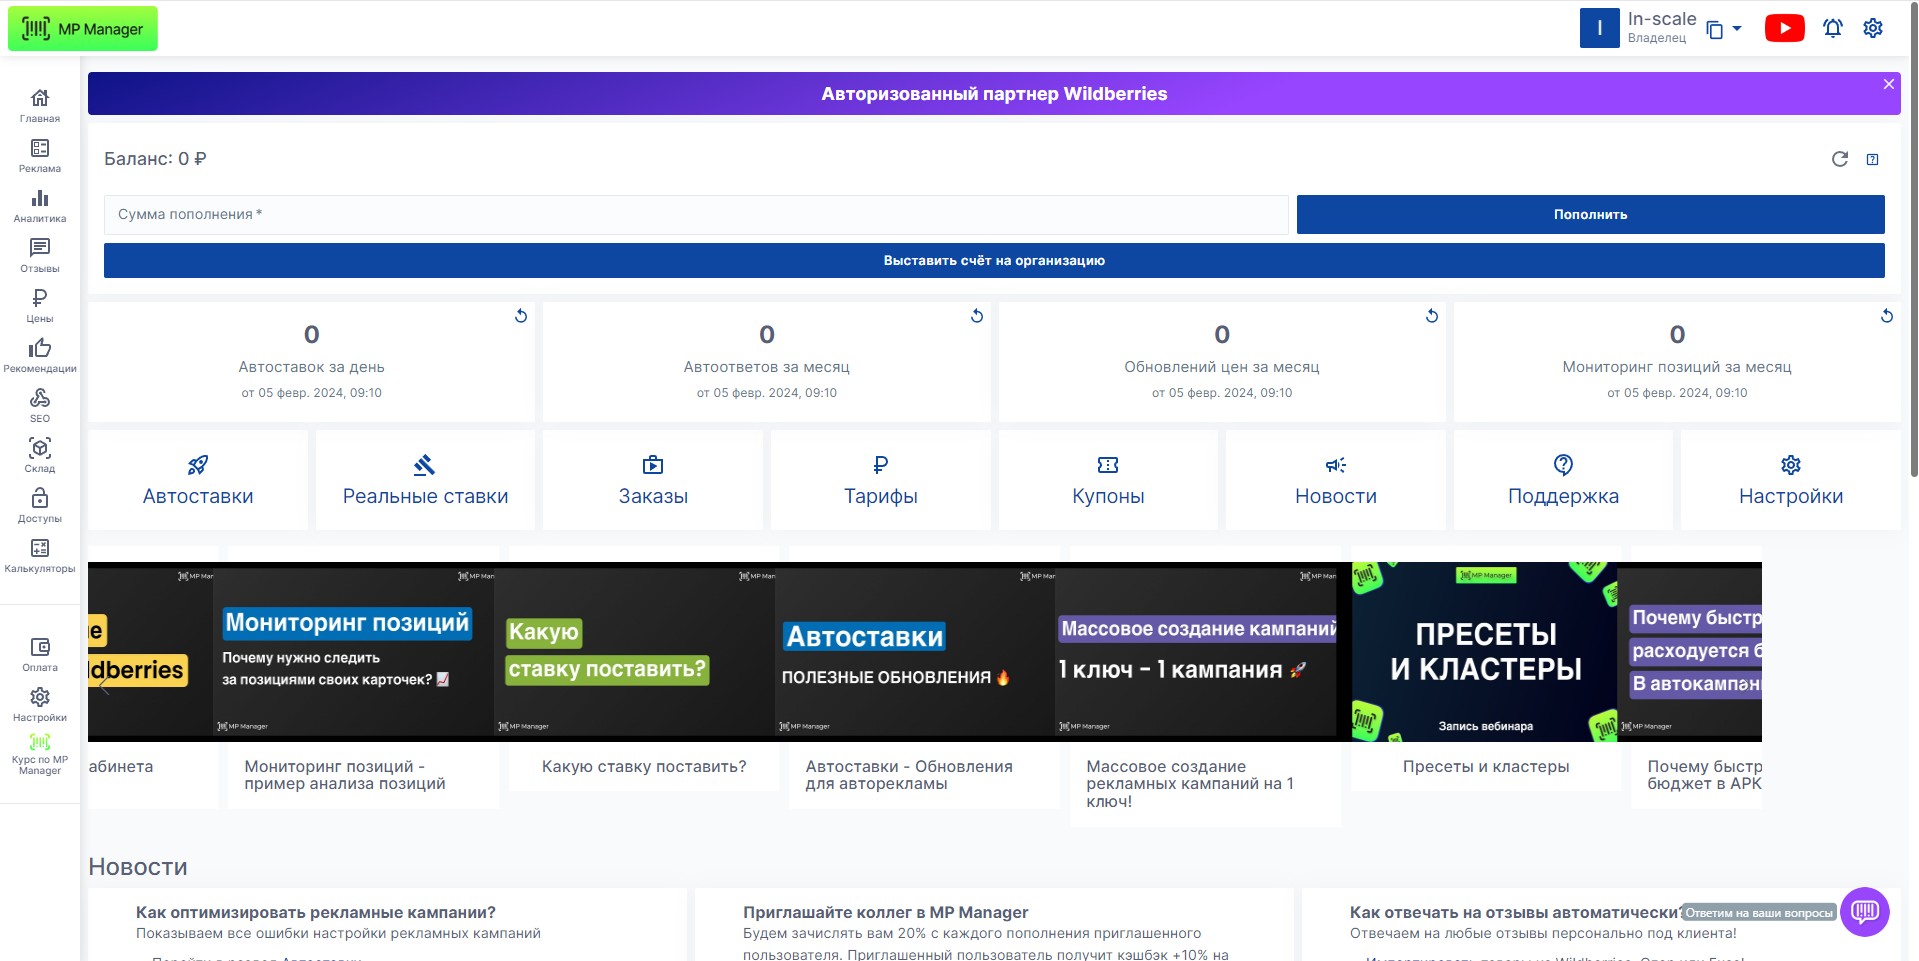Open Реклама section in sidebar
Image resolution: width=1919 pixels, height=961 pixels.
(40, 155)
